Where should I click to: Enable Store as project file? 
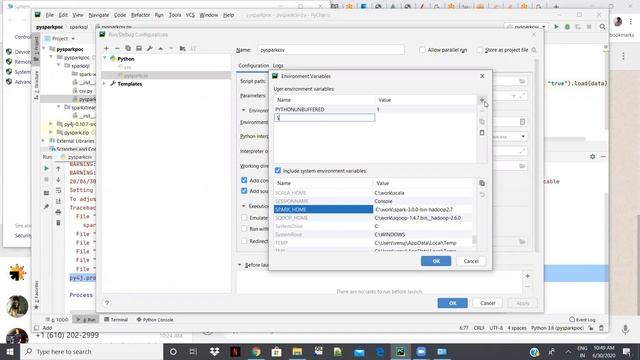coord(480,50)
